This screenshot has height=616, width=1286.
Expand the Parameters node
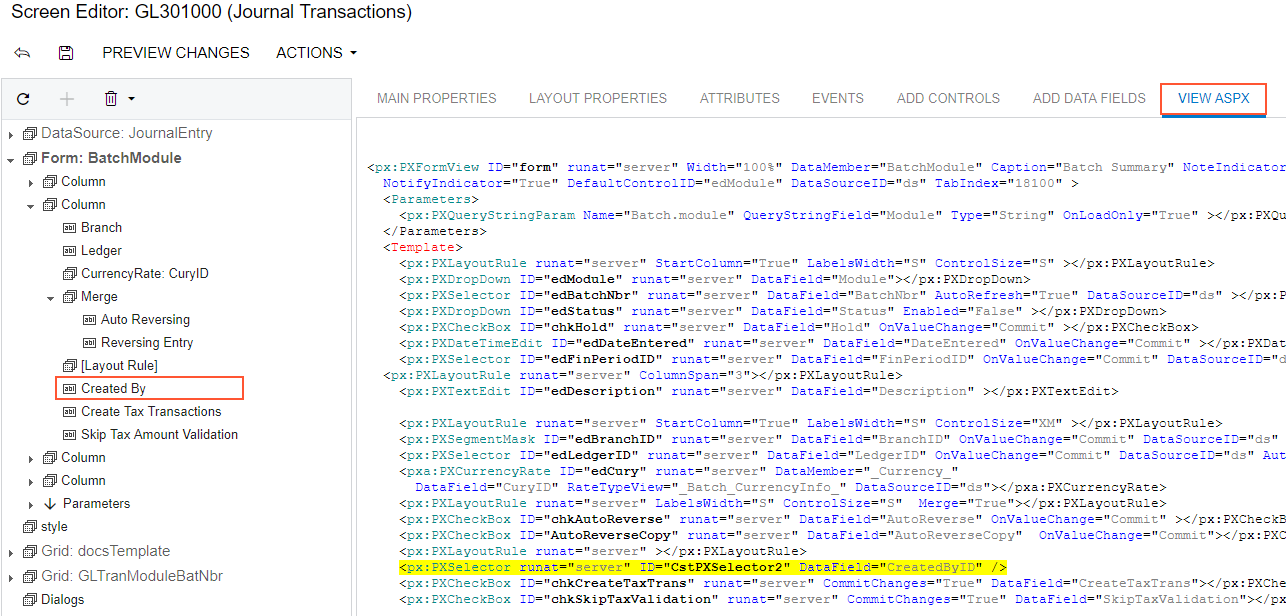point(30,504)
